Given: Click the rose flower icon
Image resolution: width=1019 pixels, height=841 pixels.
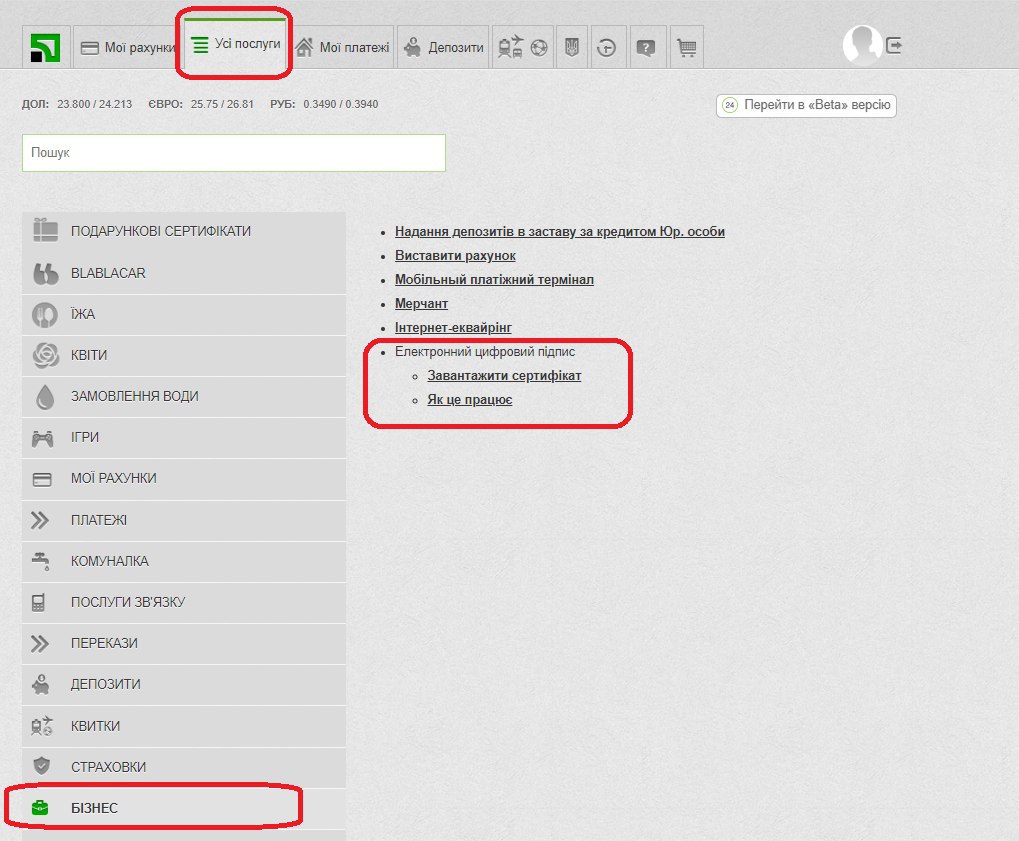Looking at the screenshot, I should 45,356.
